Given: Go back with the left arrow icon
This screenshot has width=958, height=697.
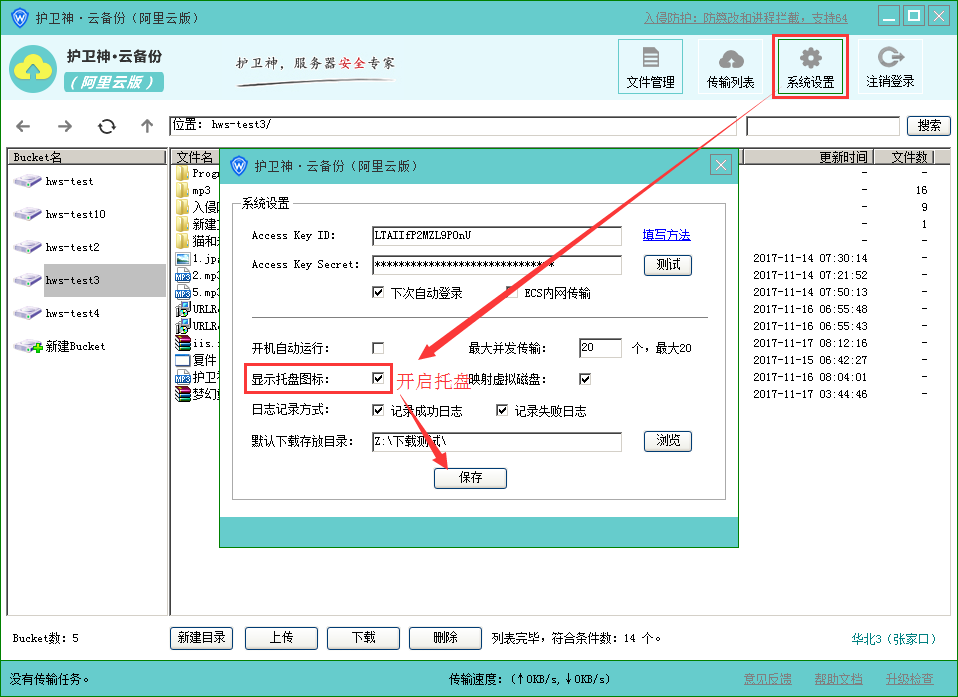Looking at the screenshot, I should pyautogui.click(x=23, y=126).
